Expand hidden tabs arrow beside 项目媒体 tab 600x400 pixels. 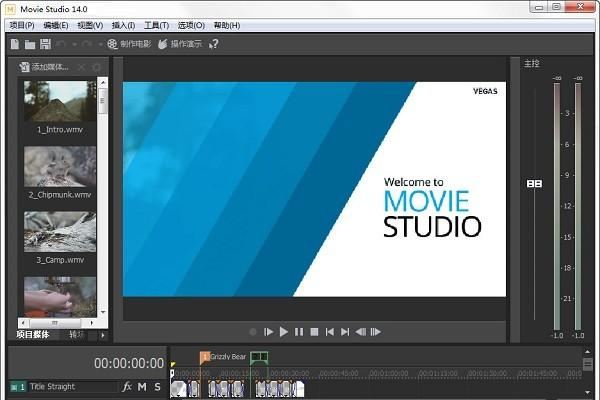pos(103,335)
